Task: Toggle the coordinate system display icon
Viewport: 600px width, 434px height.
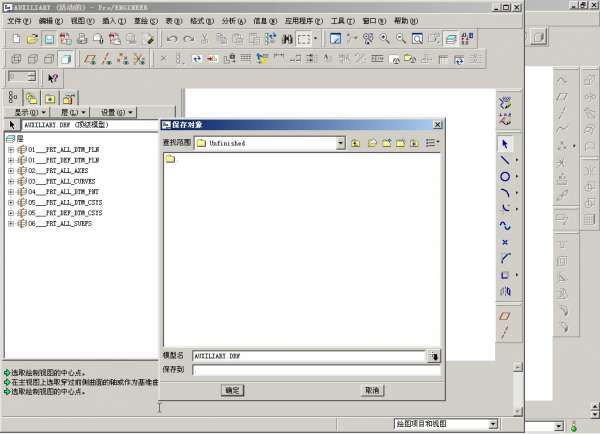Action: (139, 59)
